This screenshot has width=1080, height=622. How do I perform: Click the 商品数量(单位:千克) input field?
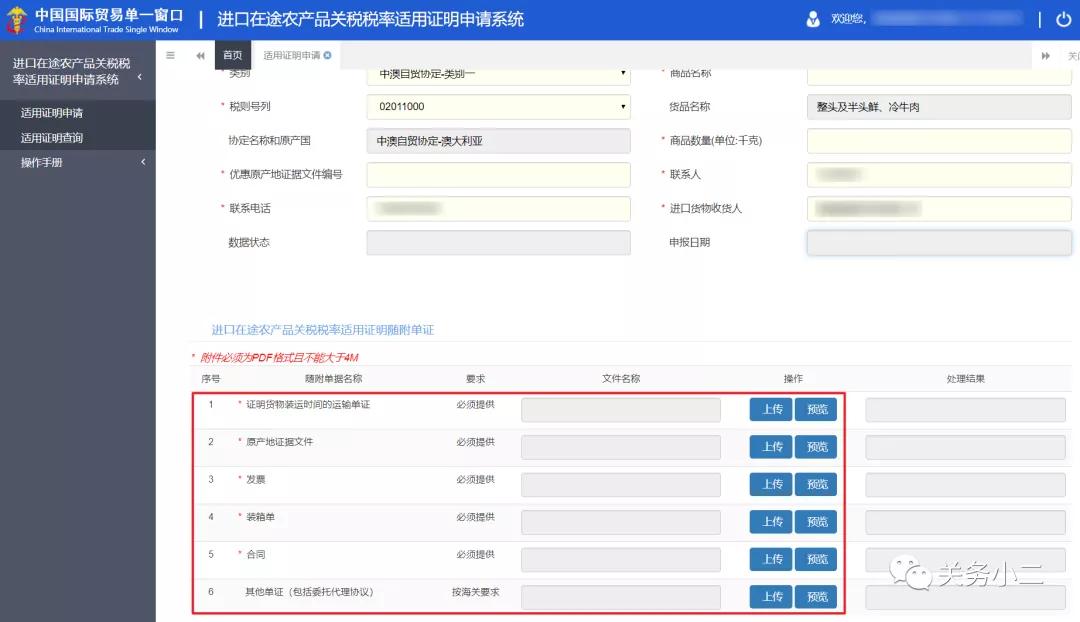(x=938, y=140)
